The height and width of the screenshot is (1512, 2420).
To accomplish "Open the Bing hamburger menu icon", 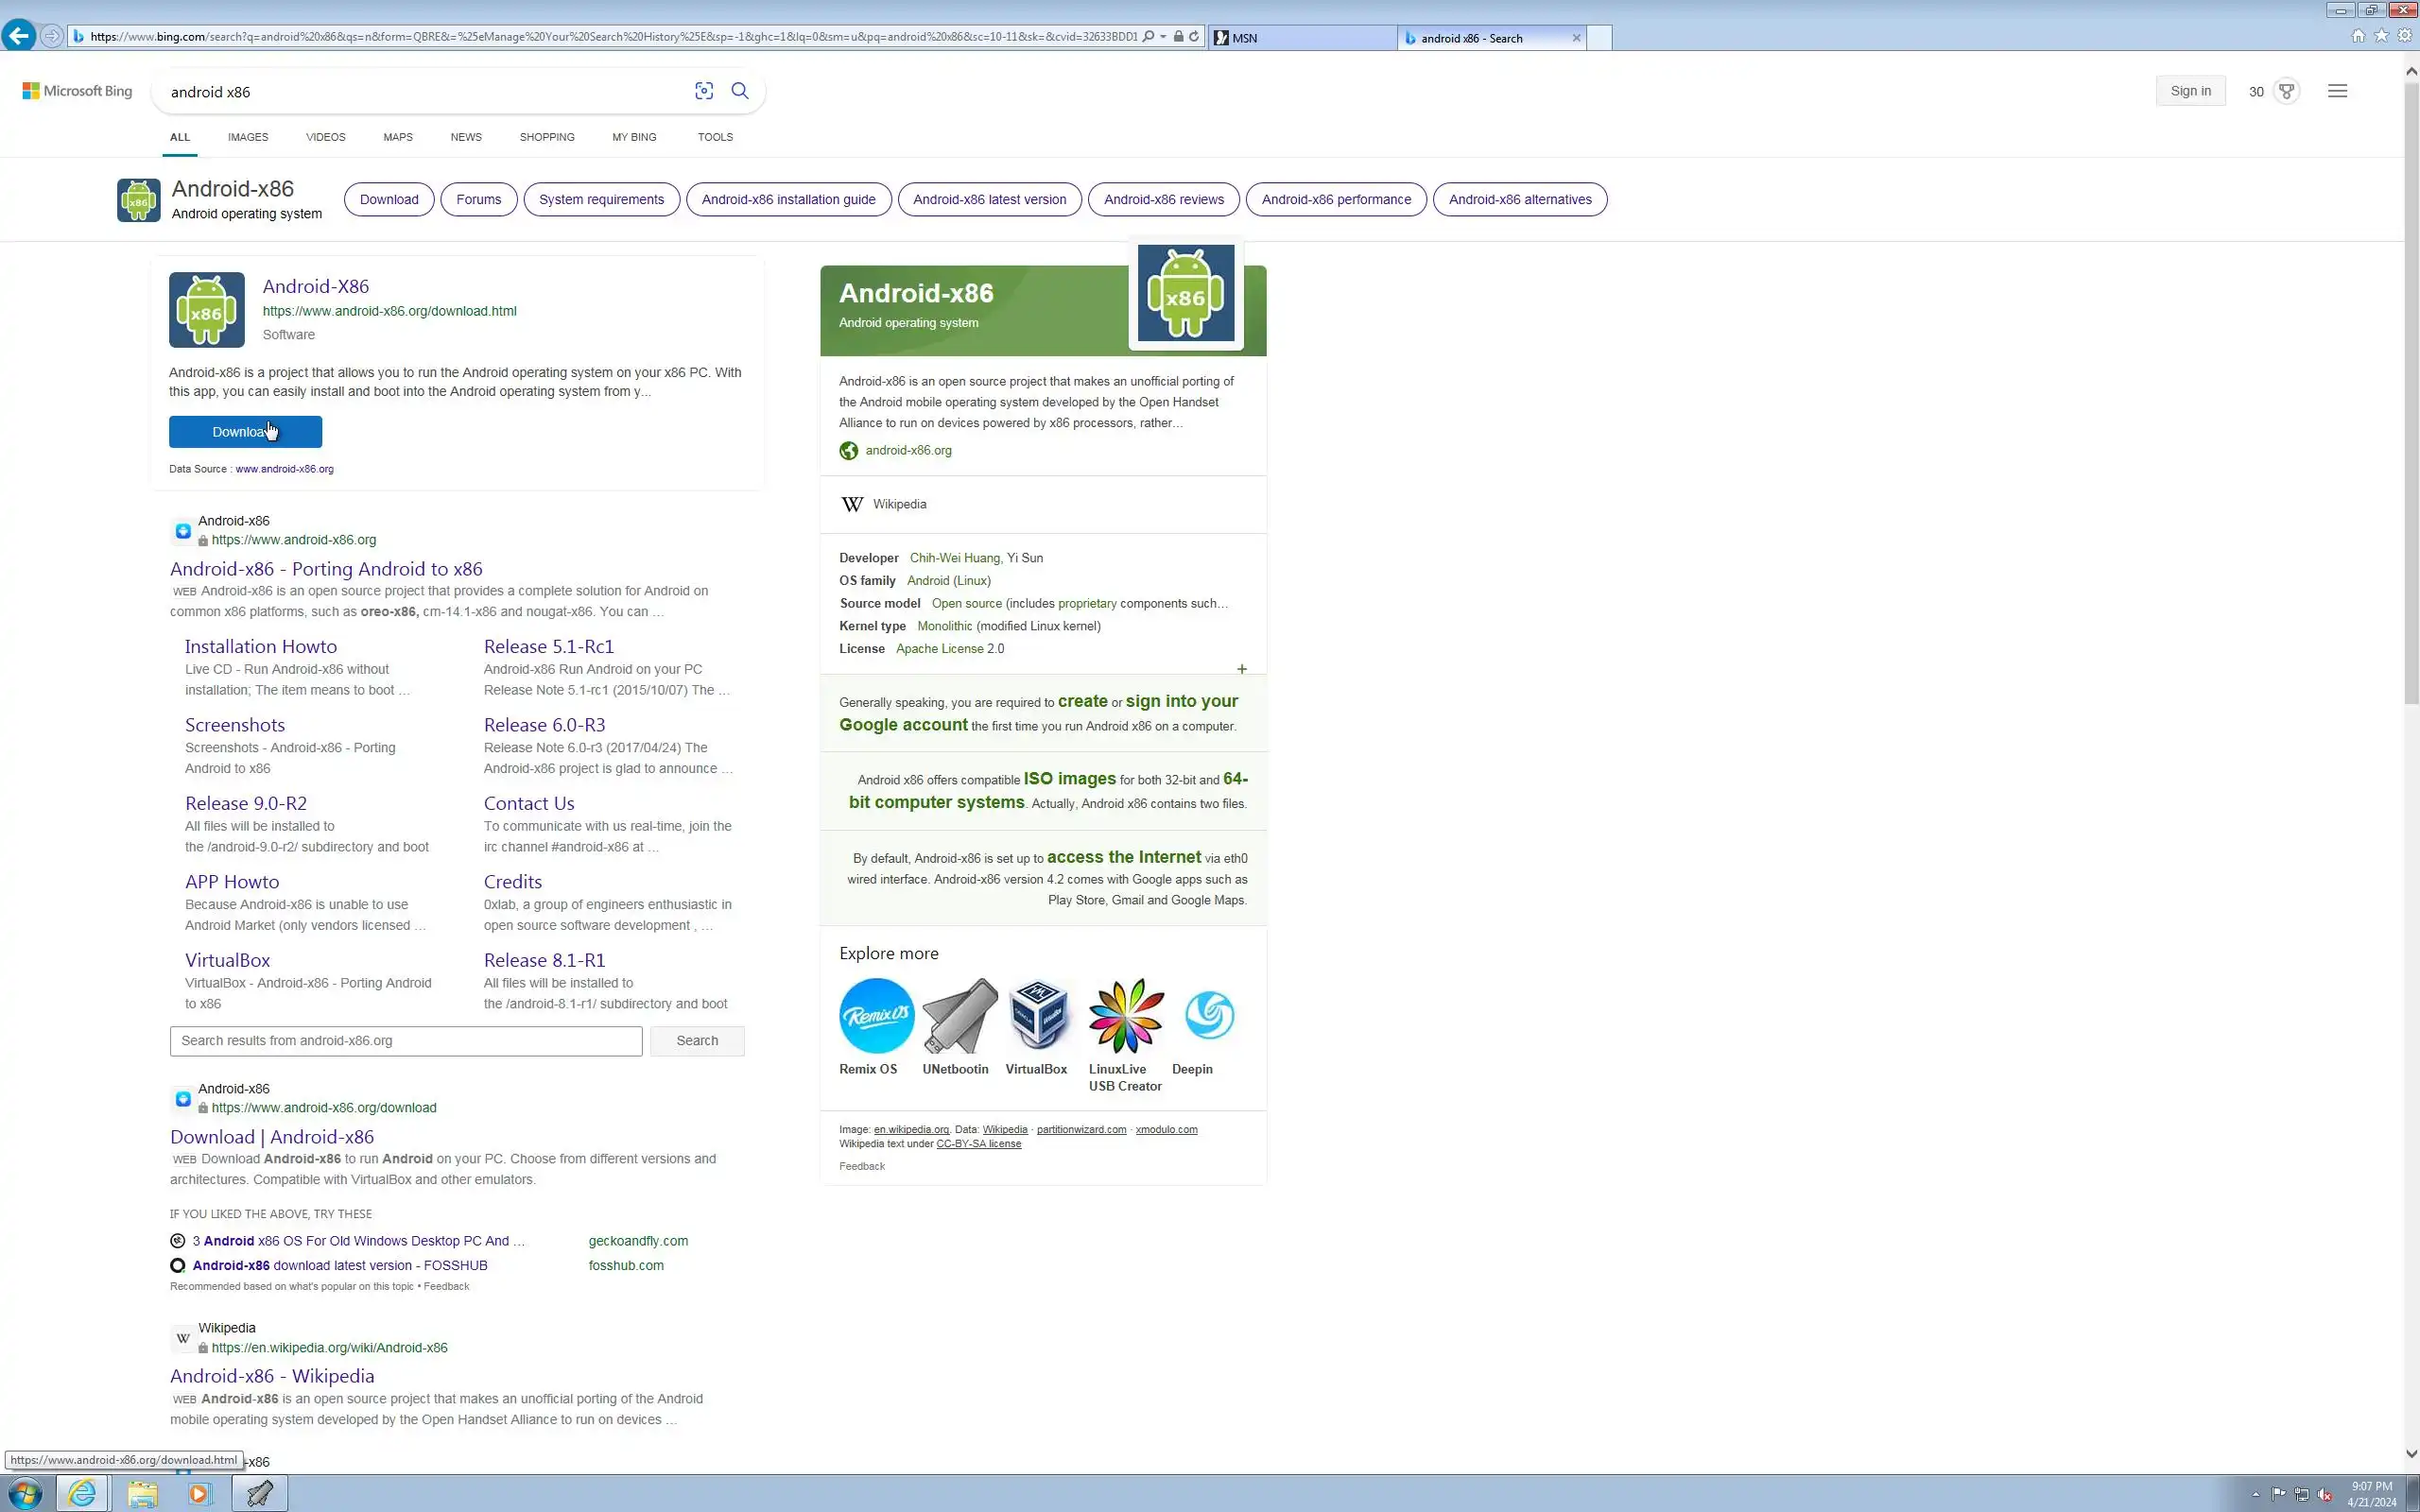I will 2337,91.
